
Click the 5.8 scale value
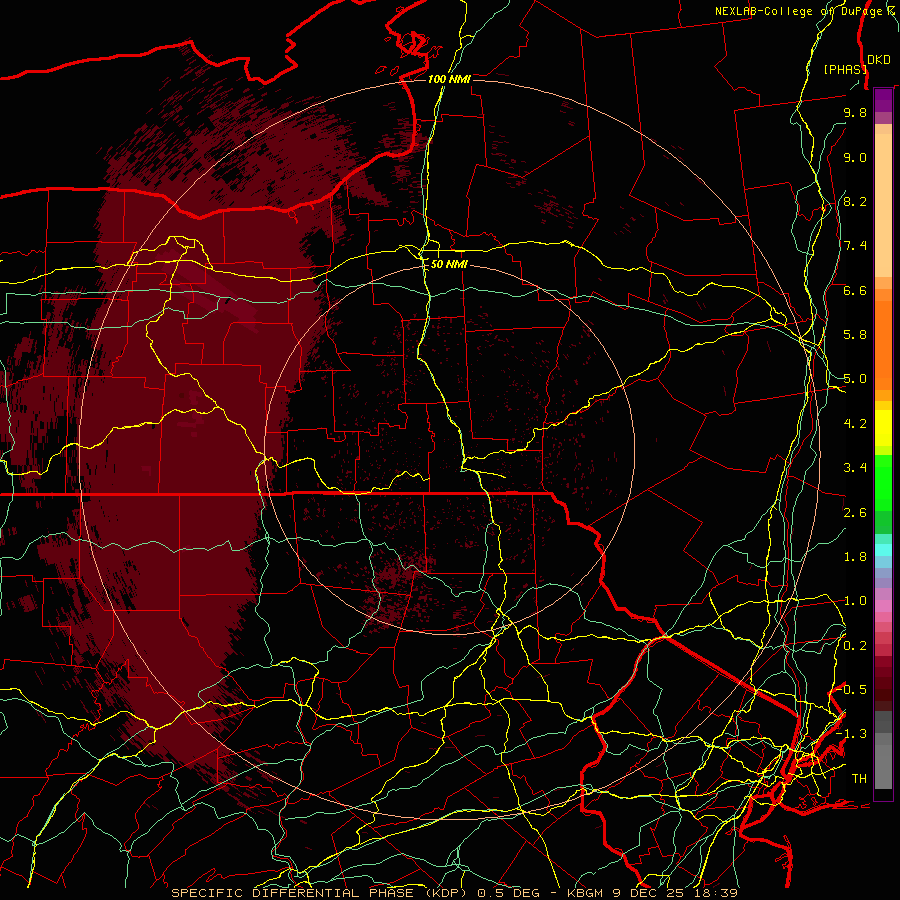855,335
